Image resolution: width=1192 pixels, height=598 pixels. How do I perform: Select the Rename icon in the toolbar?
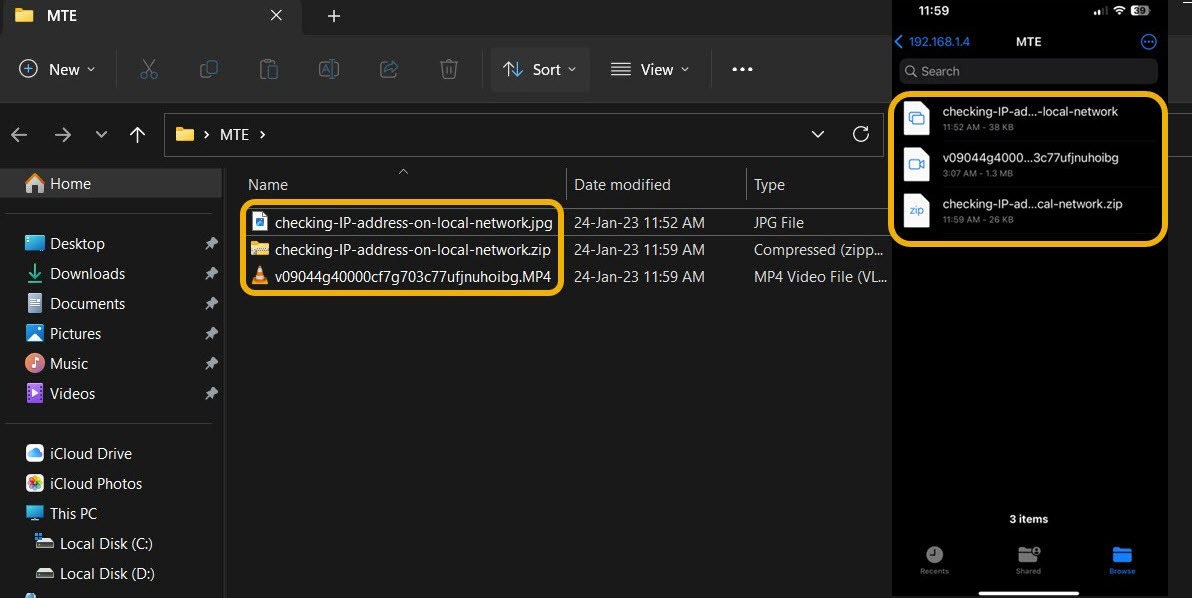[x=329, y=69]
